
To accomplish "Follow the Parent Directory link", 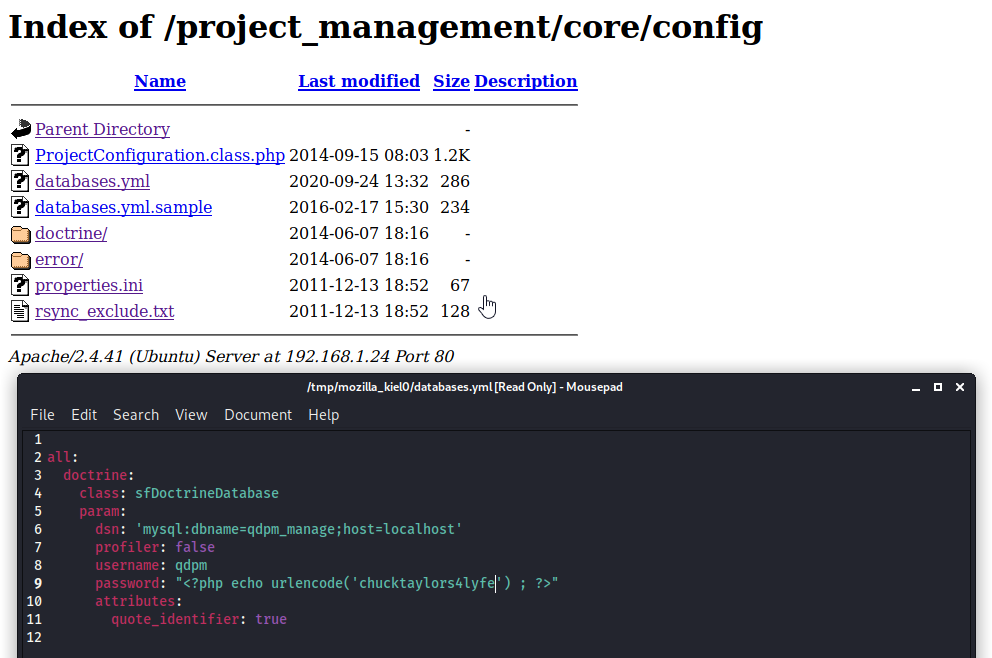I will pyautogui.click(x=102, y=129).
